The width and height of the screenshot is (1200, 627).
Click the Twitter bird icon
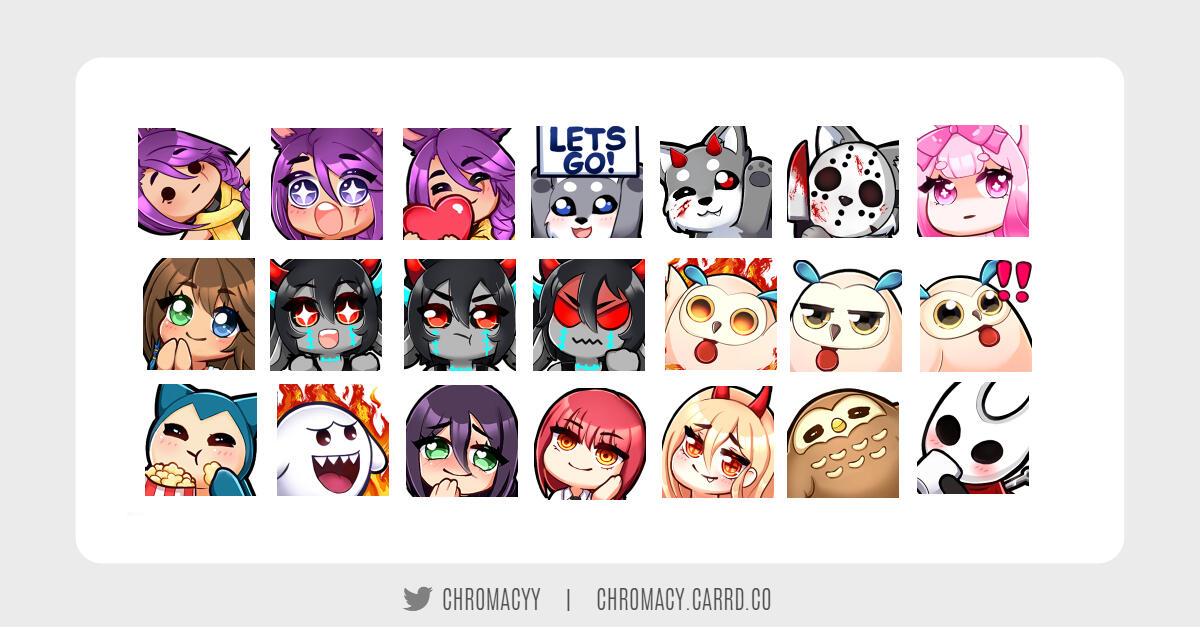tap(417, 600)
